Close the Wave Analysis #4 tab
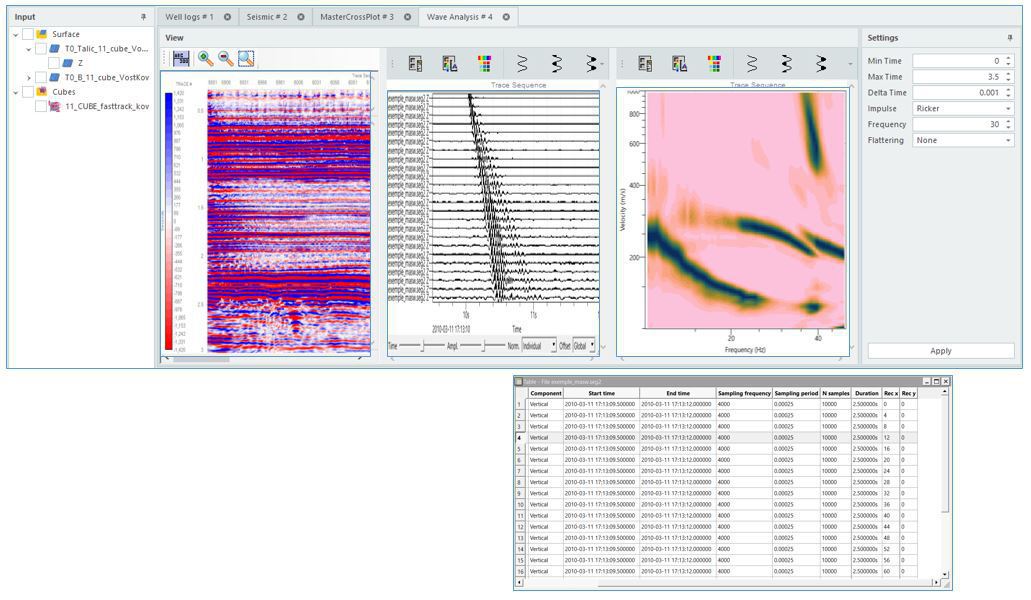This screenshot has height=600, width=1031. pyautogui.click(x=506, y=17)
